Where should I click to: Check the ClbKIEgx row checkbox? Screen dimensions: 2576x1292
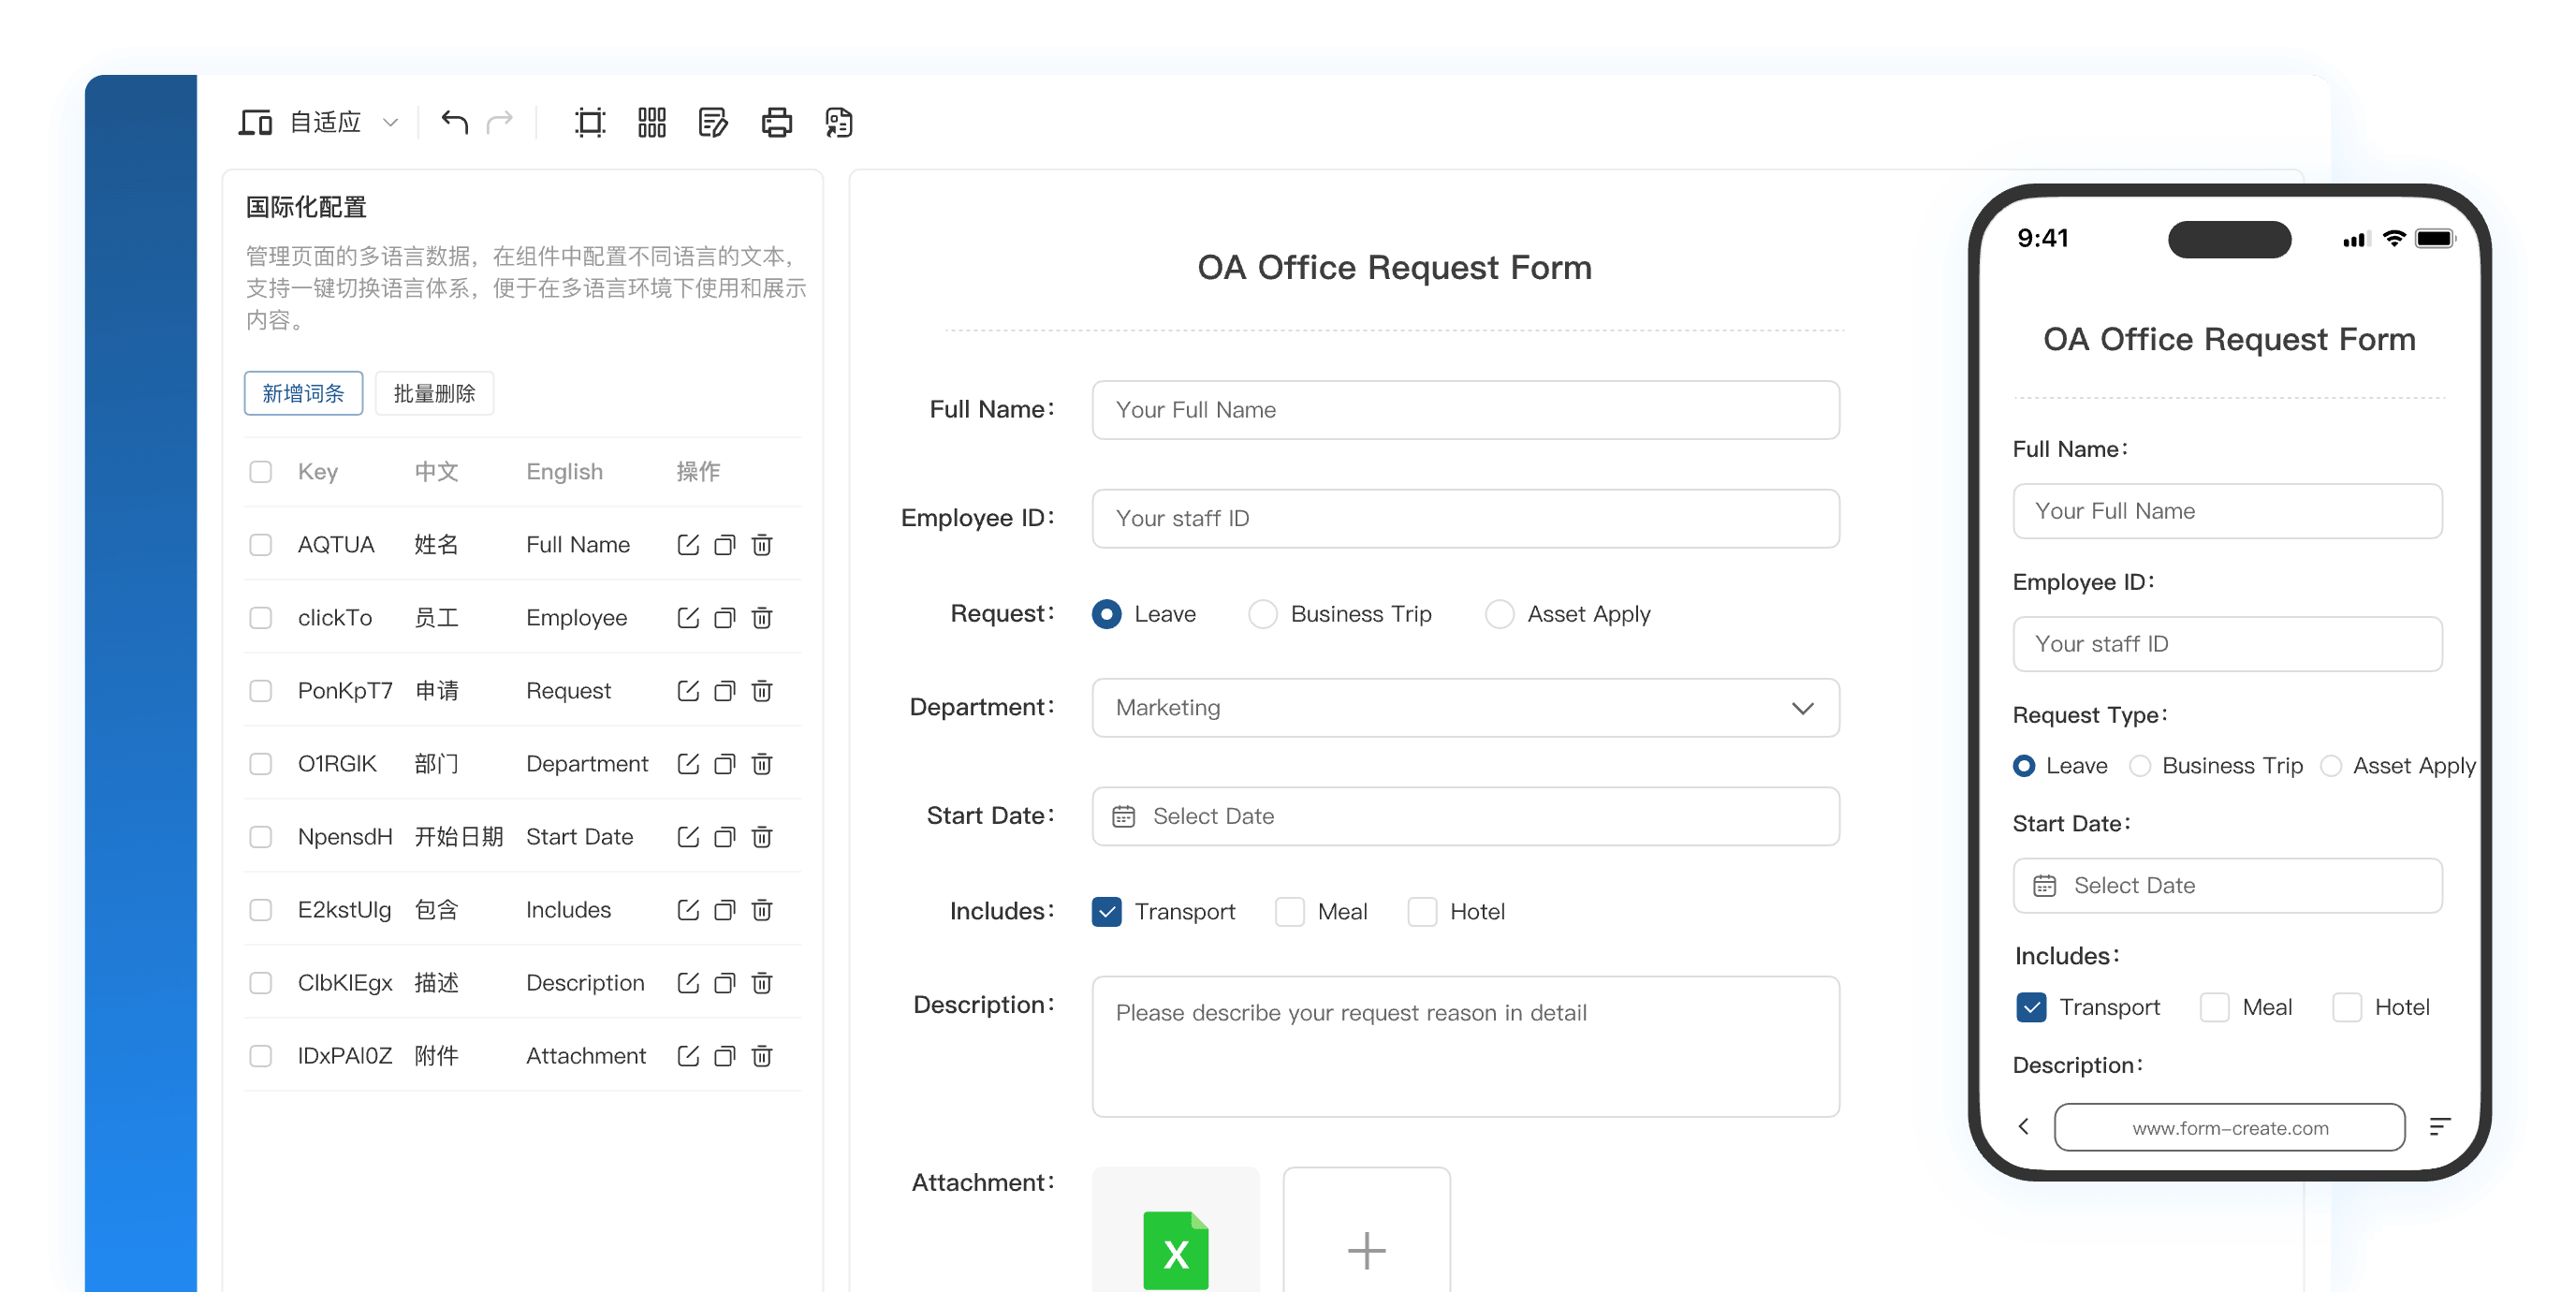coord(260,982)
